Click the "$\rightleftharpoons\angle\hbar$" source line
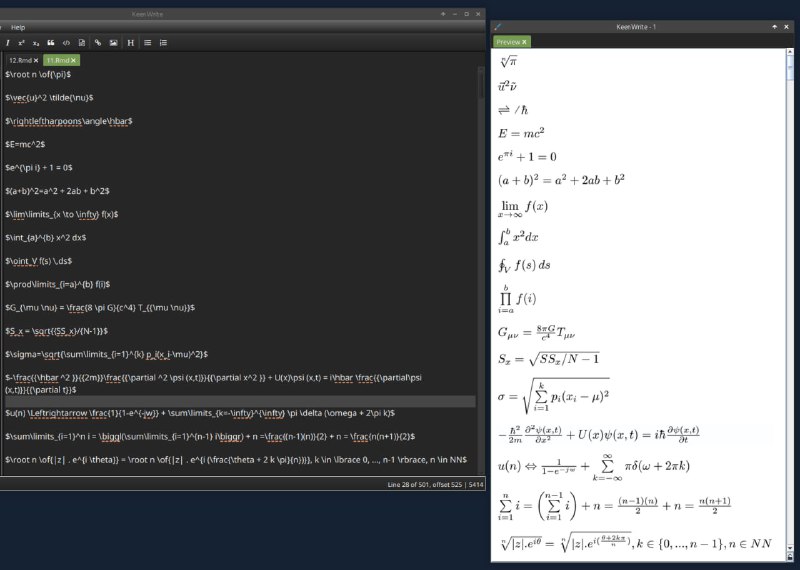 click(x=68, y=121)
